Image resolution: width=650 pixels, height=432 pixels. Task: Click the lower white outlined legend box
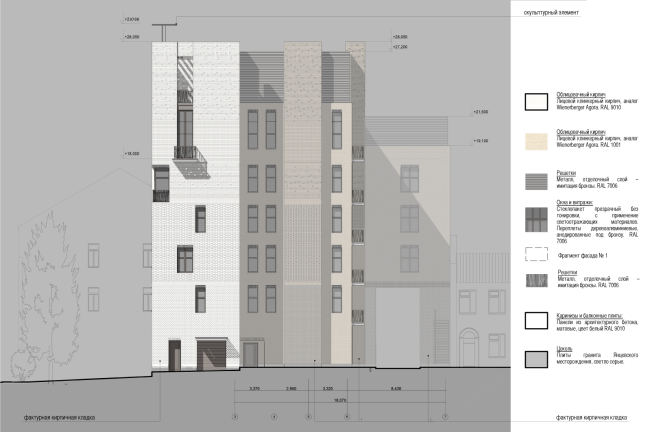coord(536,320)
